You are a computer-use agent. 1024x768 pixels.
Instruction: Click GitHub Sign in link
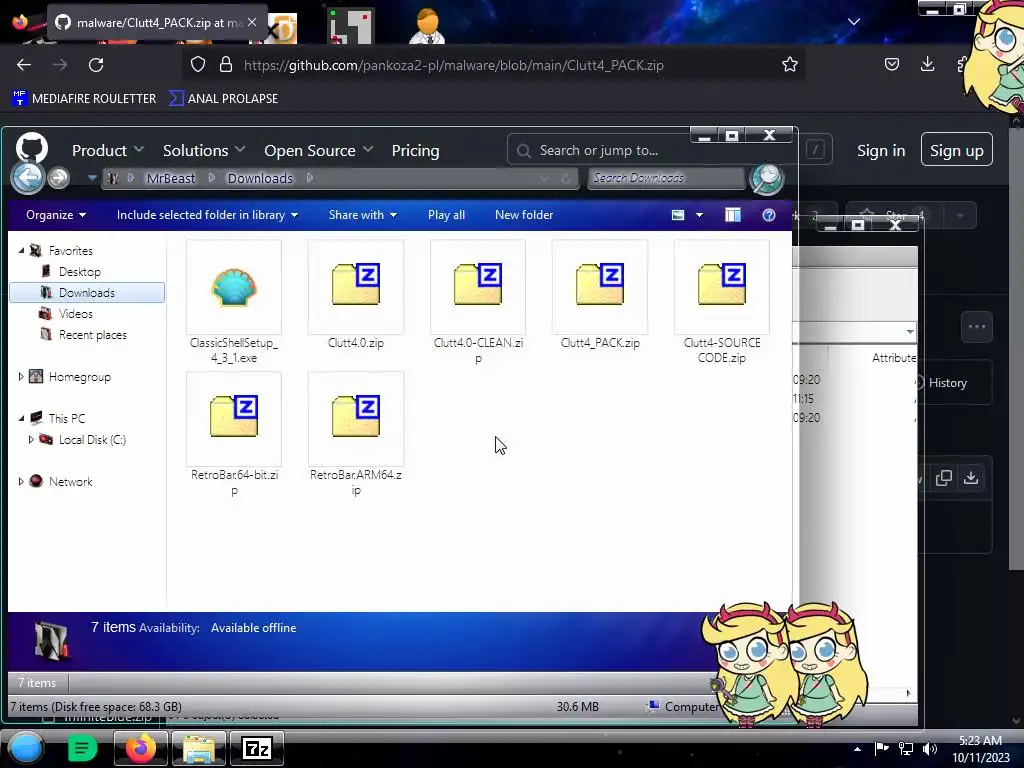pos(881,150)
